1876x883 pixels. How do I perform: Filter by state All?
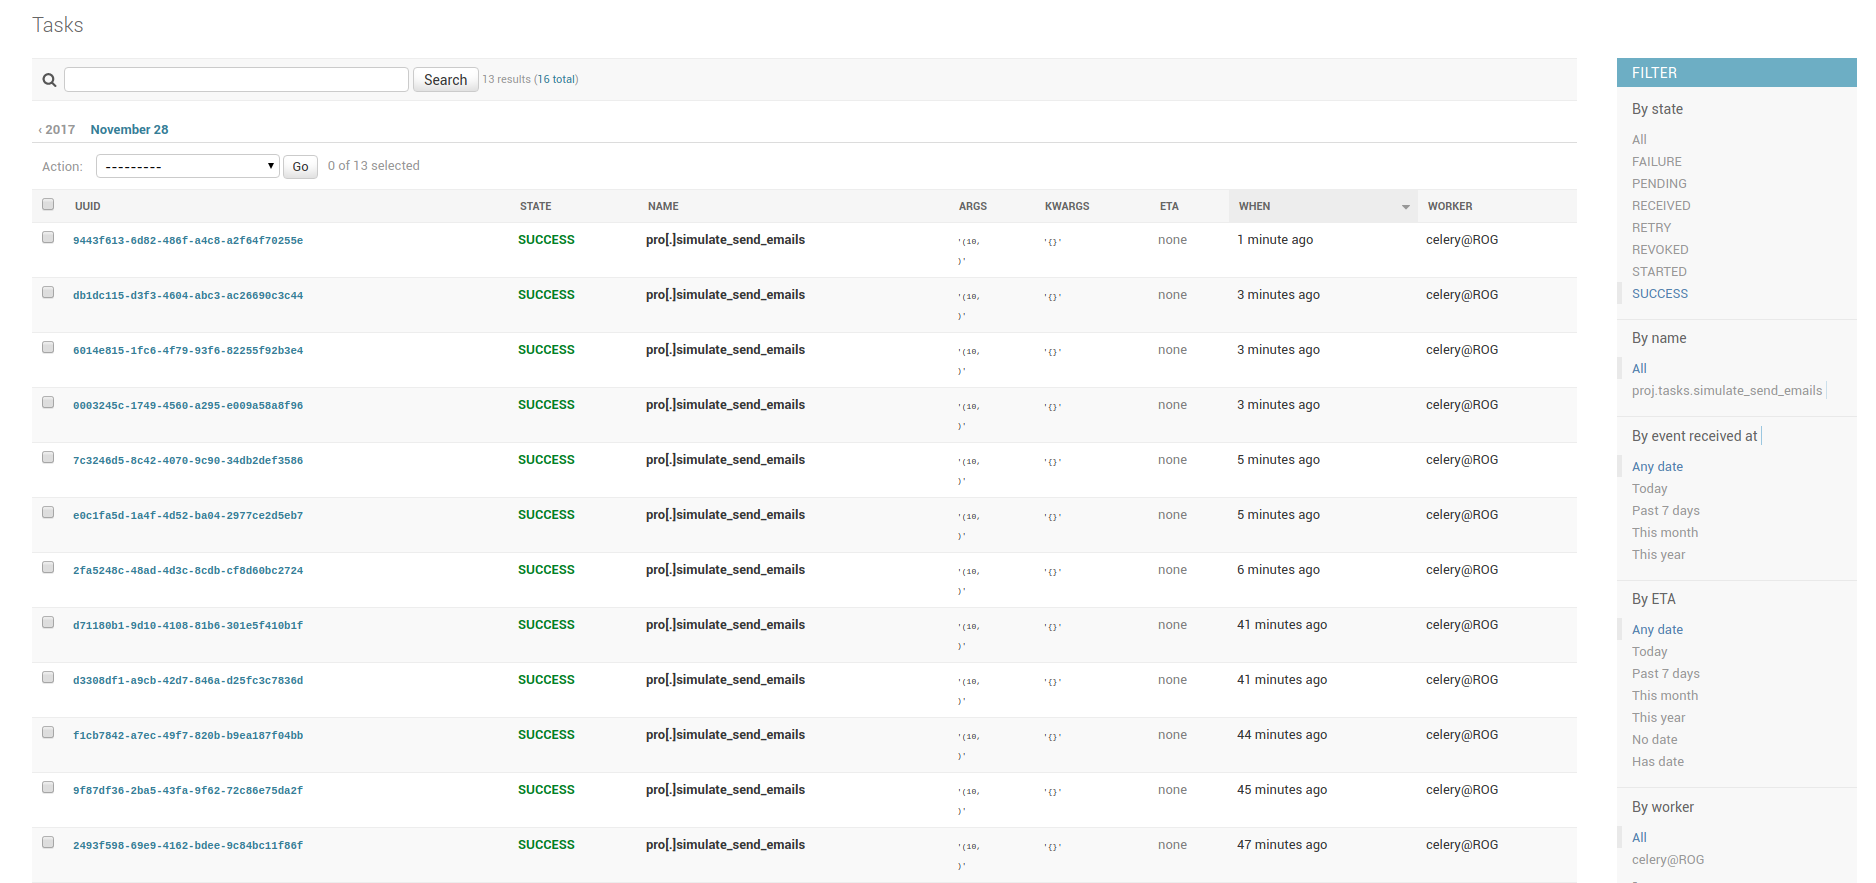pos(1639,140)
